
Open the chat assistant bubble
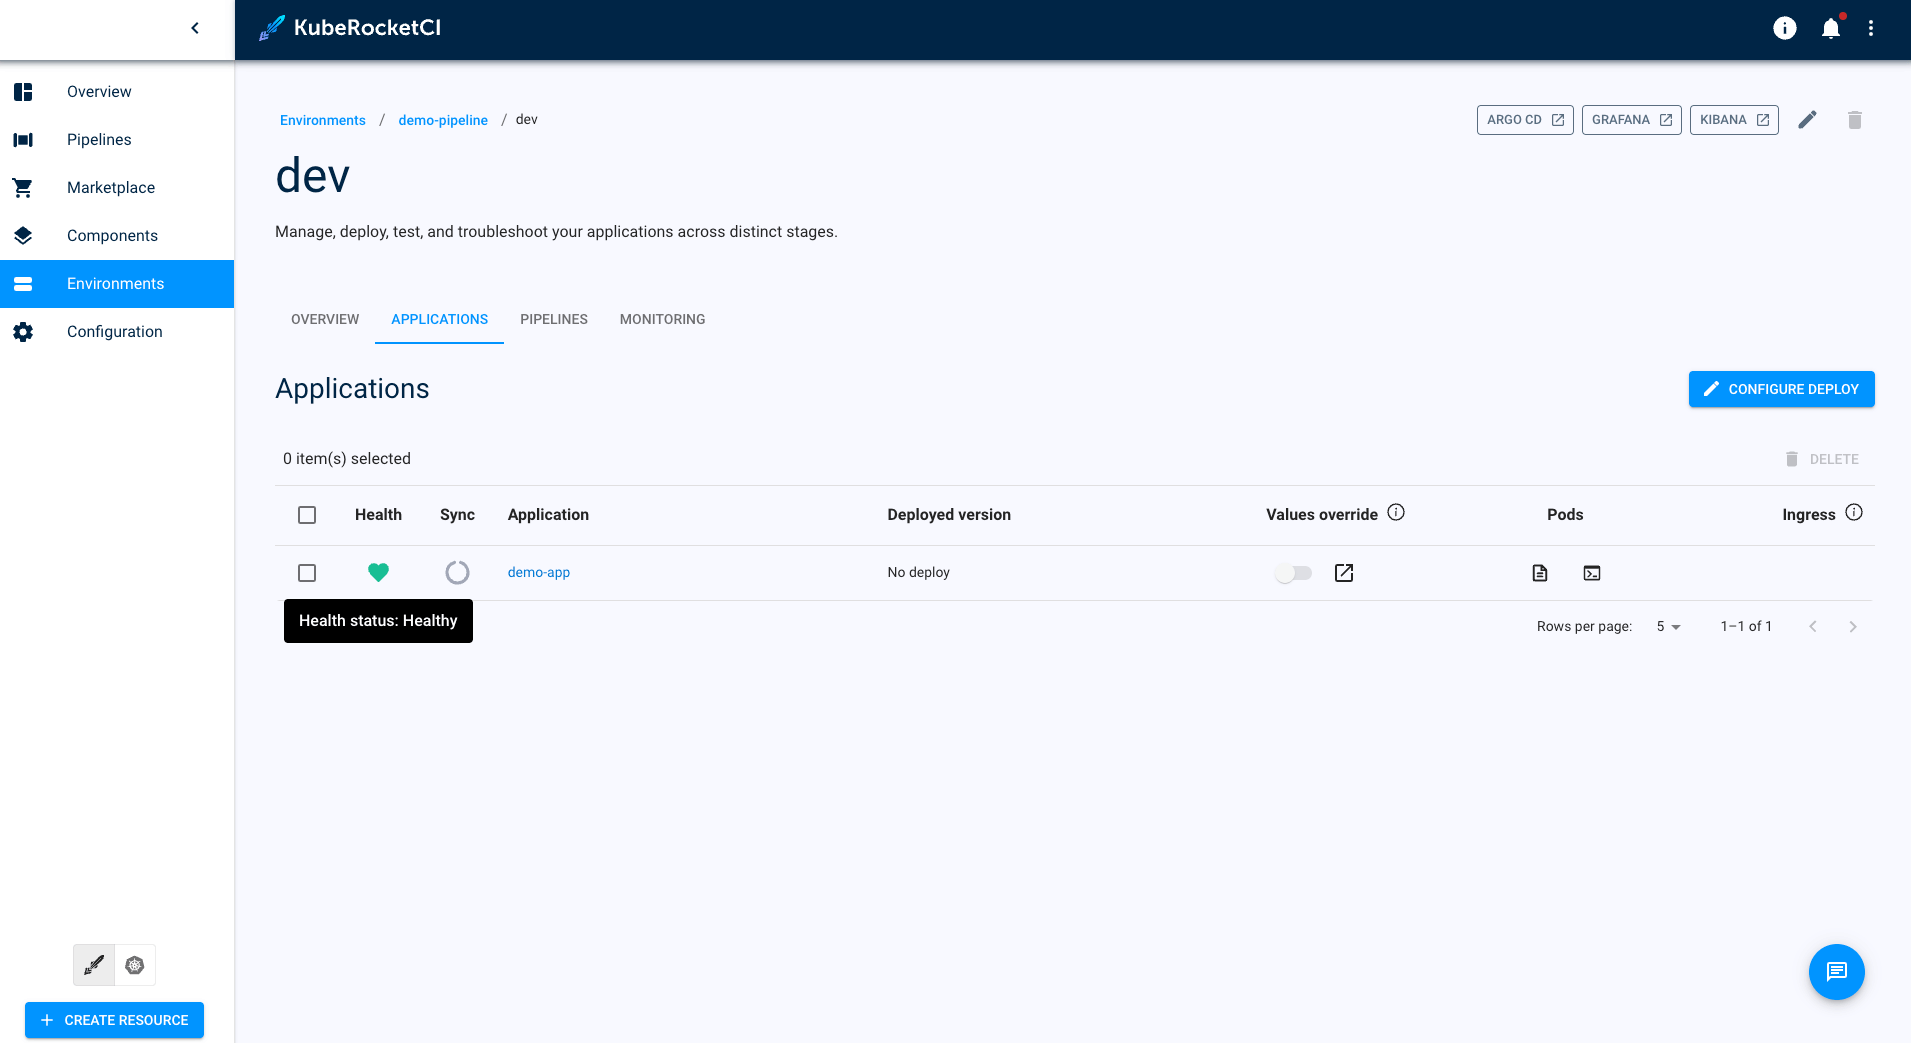pyautogui.click(x=1836, y=971)
